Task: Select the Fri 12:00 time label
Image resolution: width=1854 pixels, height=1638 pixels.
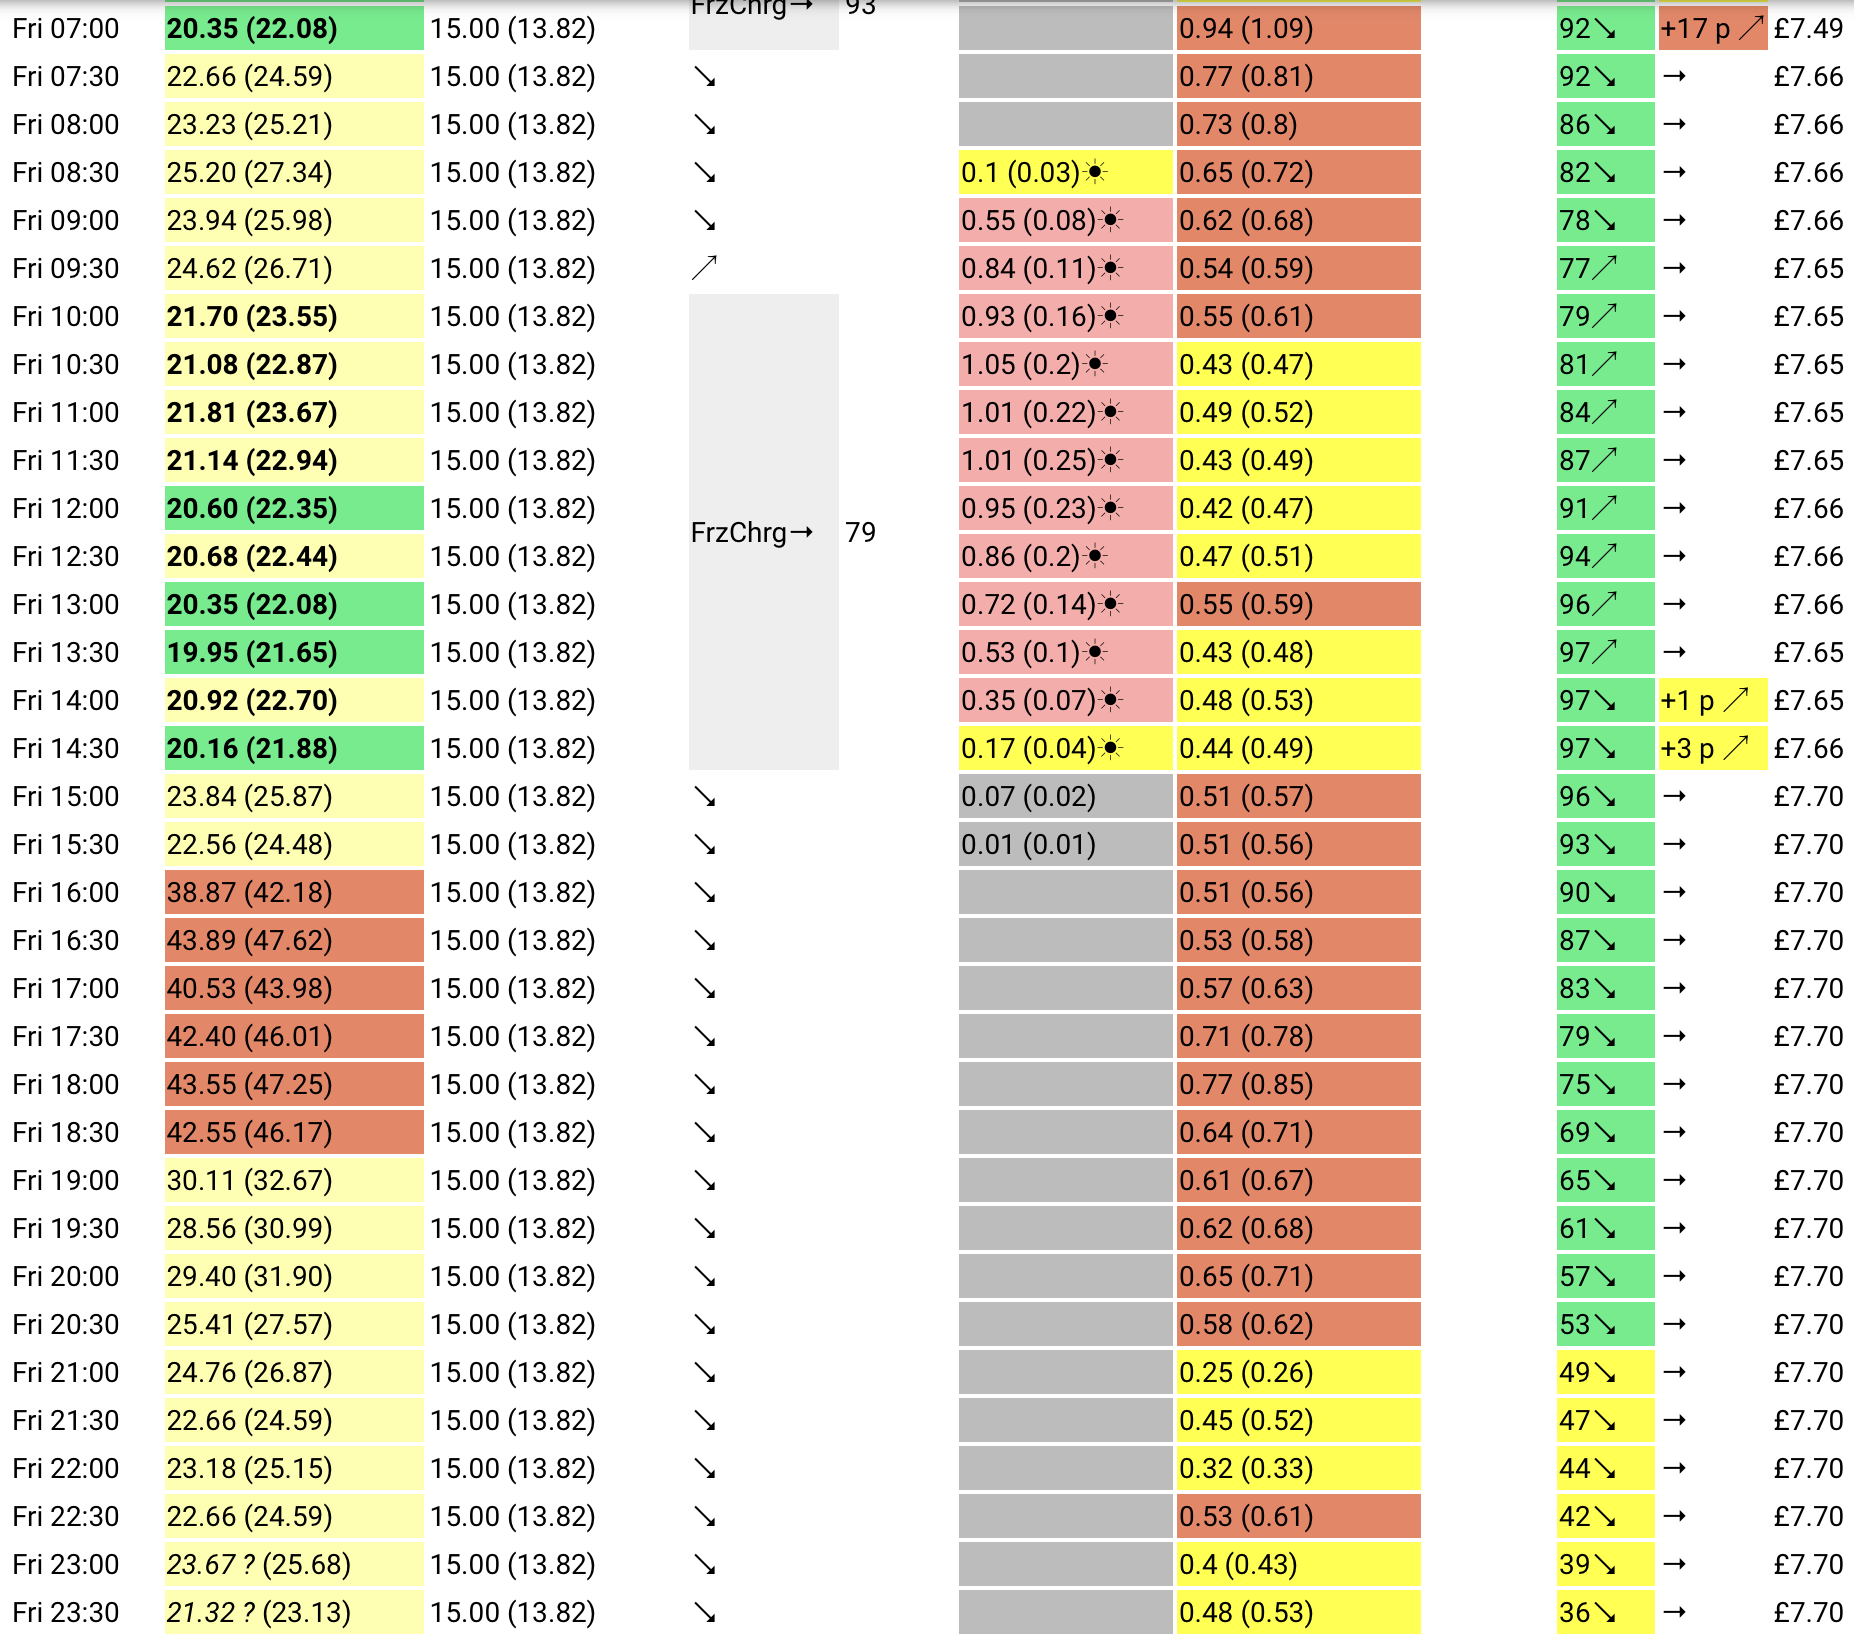Action: click(x=66, y=508)
